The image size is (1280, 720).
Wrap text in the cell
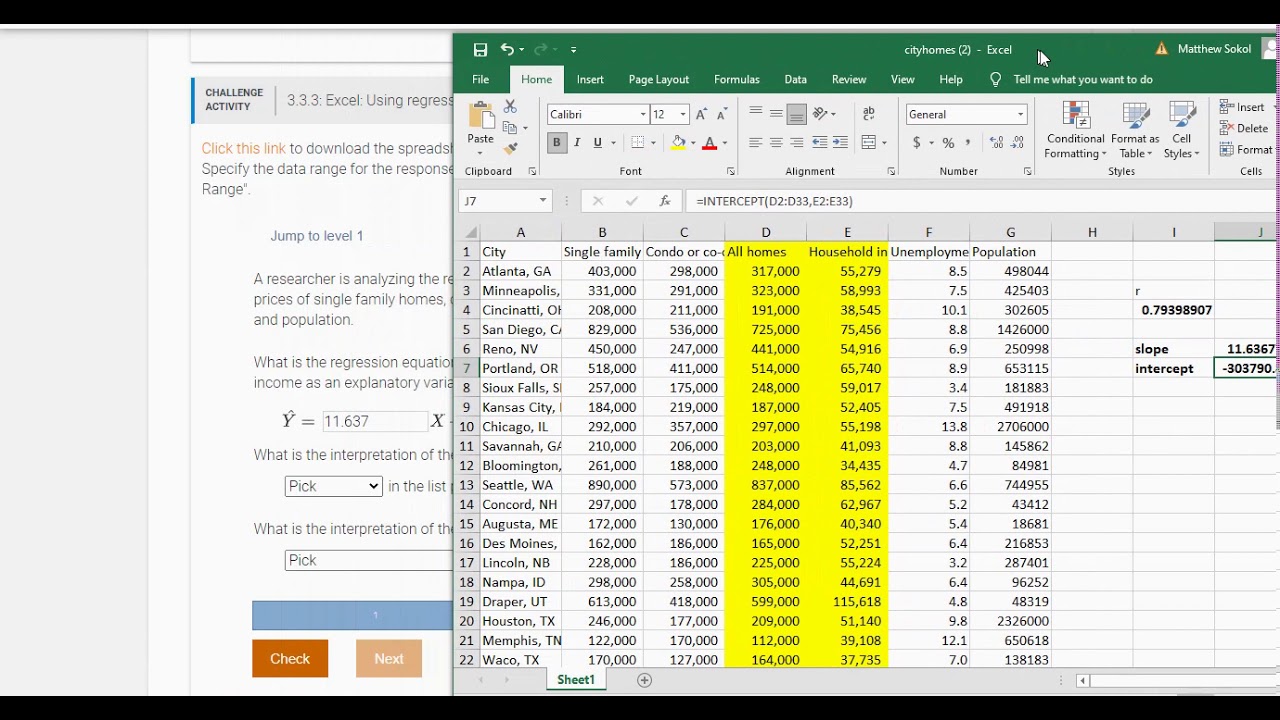pyautogui.click(x=869, y=114)
